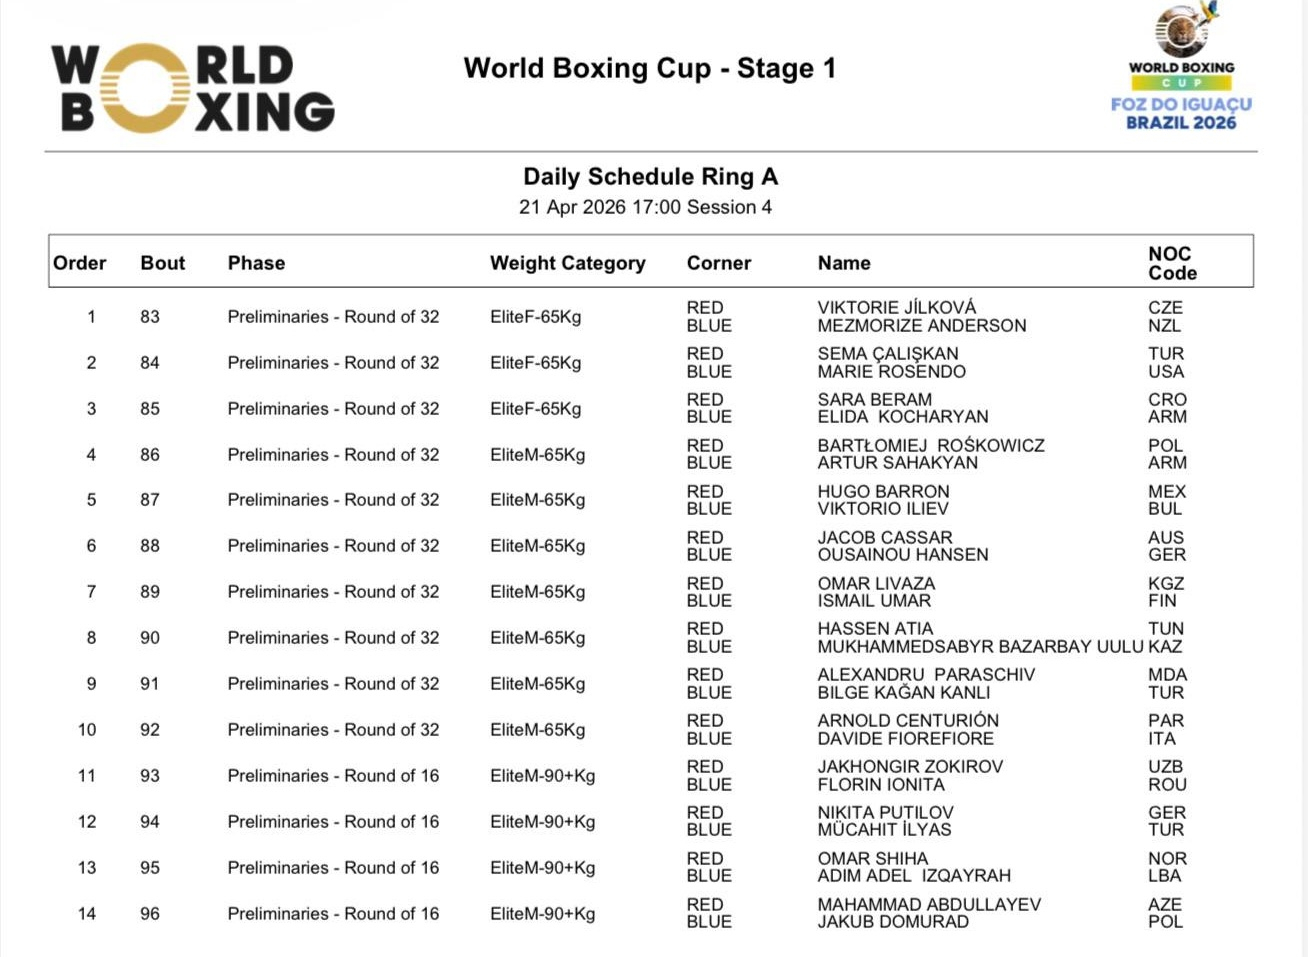Click the Order column header
The image size is (1308, 957).
[79, 263]
